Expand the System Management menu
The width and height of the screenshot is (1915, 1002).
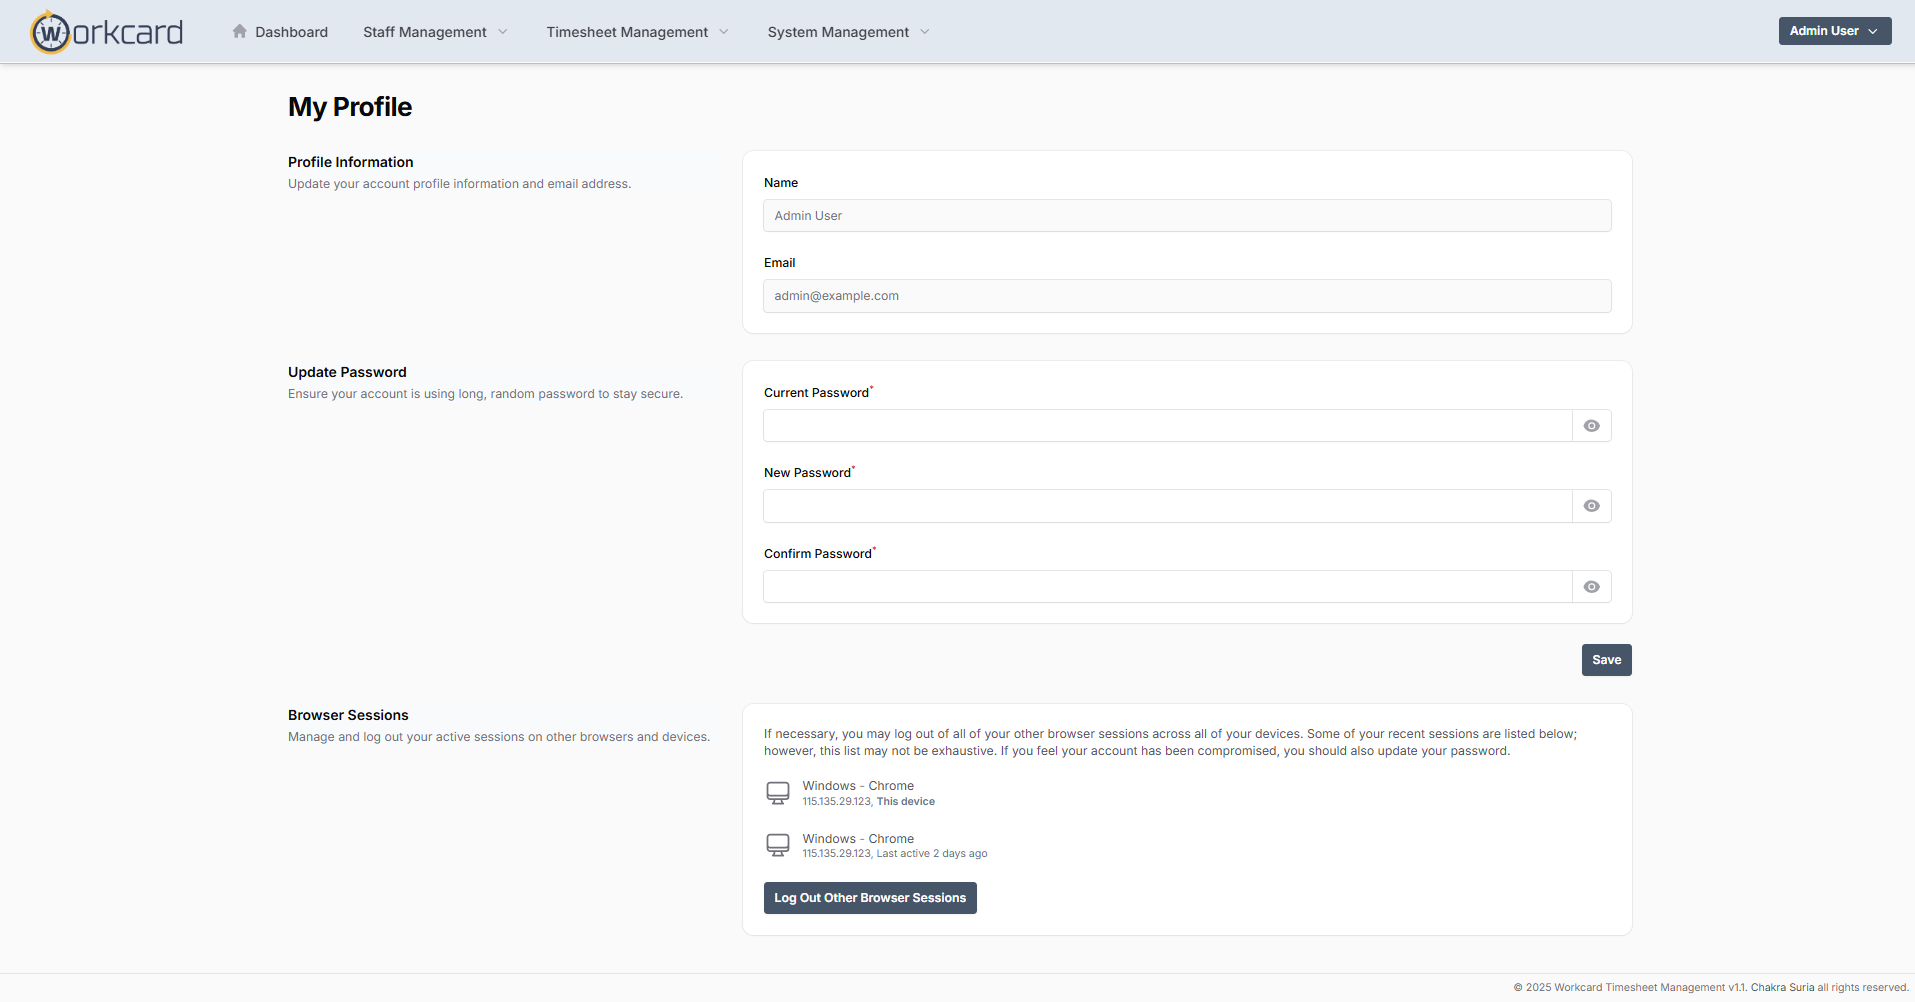tap(848, 32)
